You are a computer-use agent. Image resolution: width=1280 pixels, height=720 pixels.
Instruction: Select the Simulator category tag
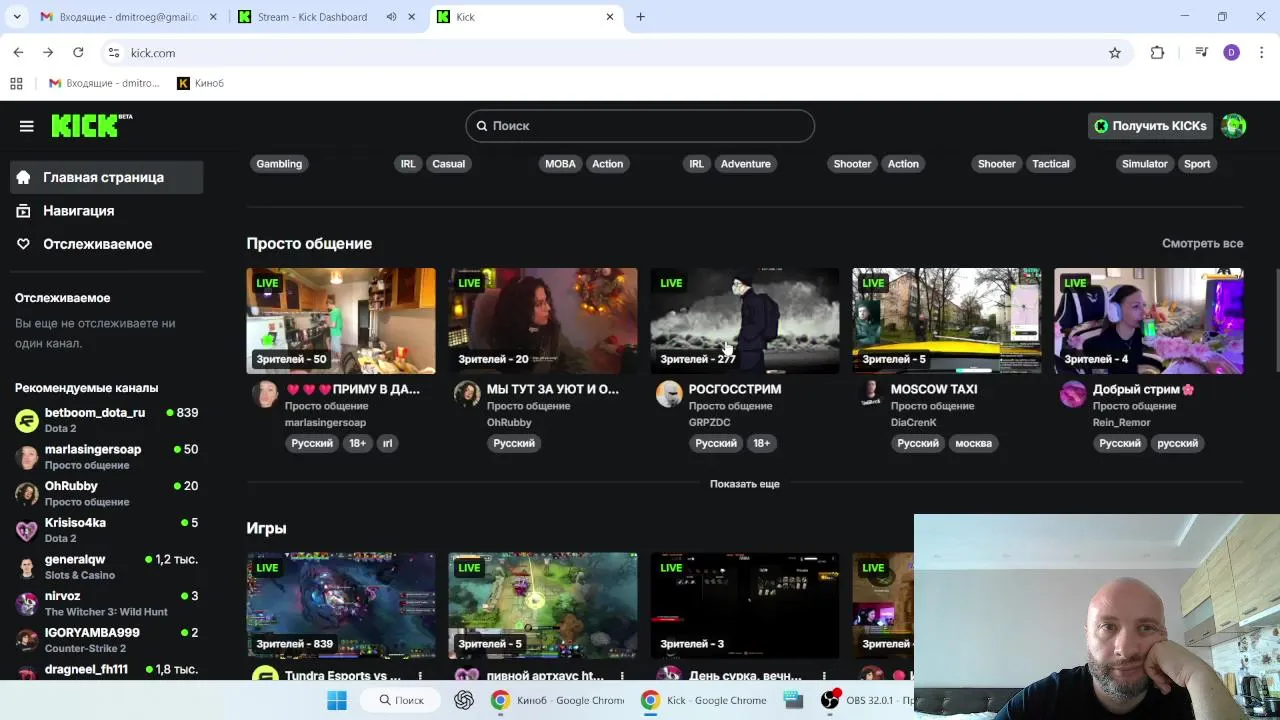[x=1144, y=164]
